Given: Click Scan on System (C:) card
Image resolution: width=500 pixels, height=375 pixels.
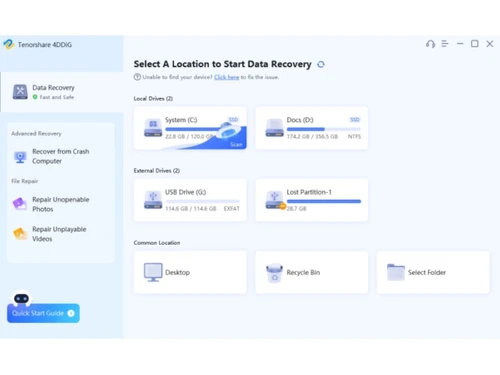Looking at the screenshot, I should coord(236,144).
